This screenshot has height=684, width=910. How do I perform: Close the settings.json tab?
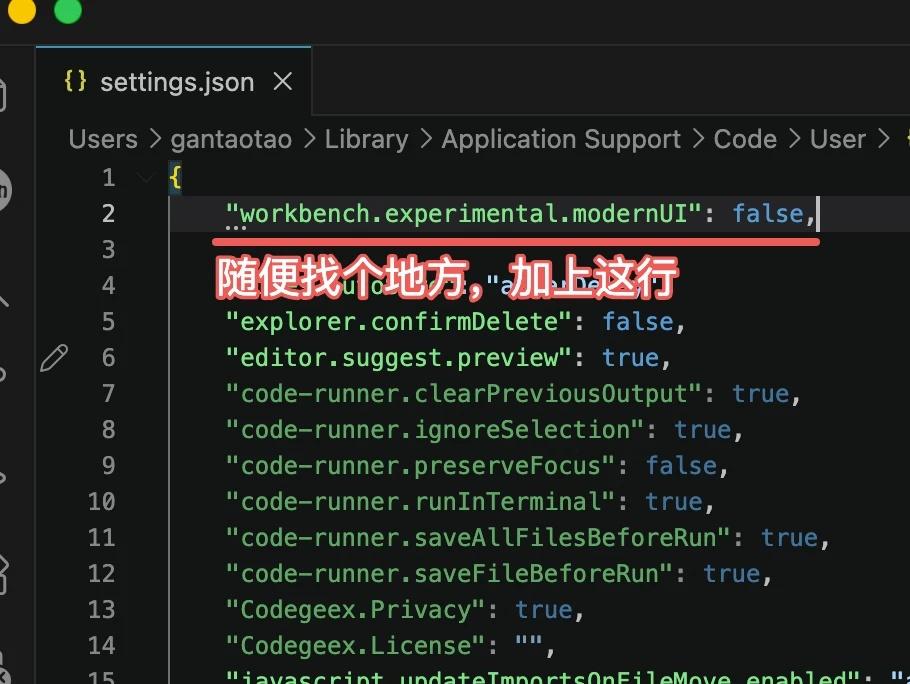[x=283, y=82]
